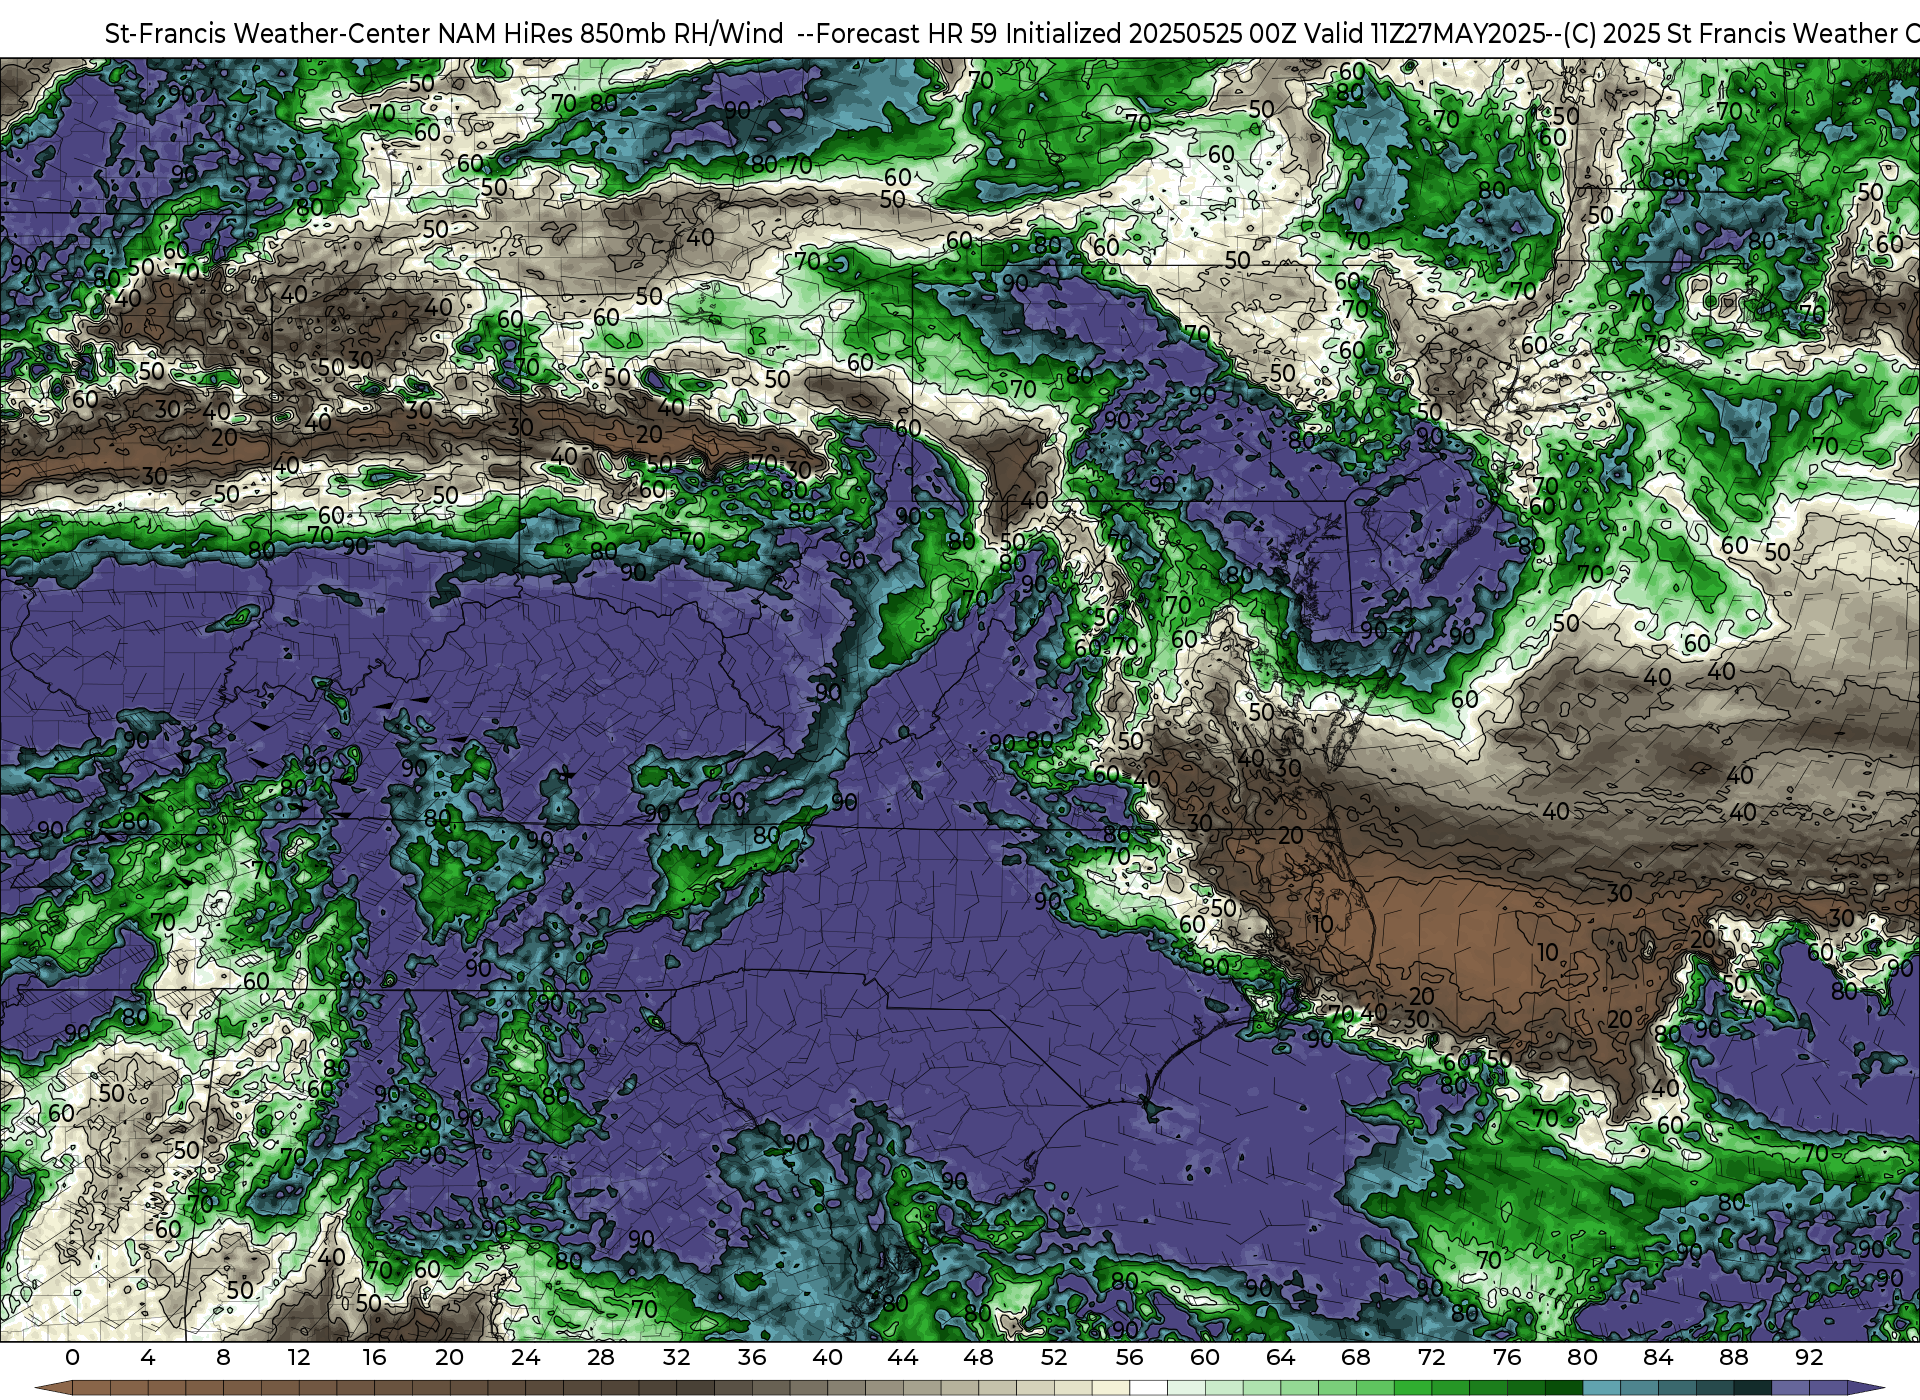The width and height of the screenshot is (1920, 1400).
Task: Click the white colorbar segment below the 56 label
Action: point(1148,1389)
